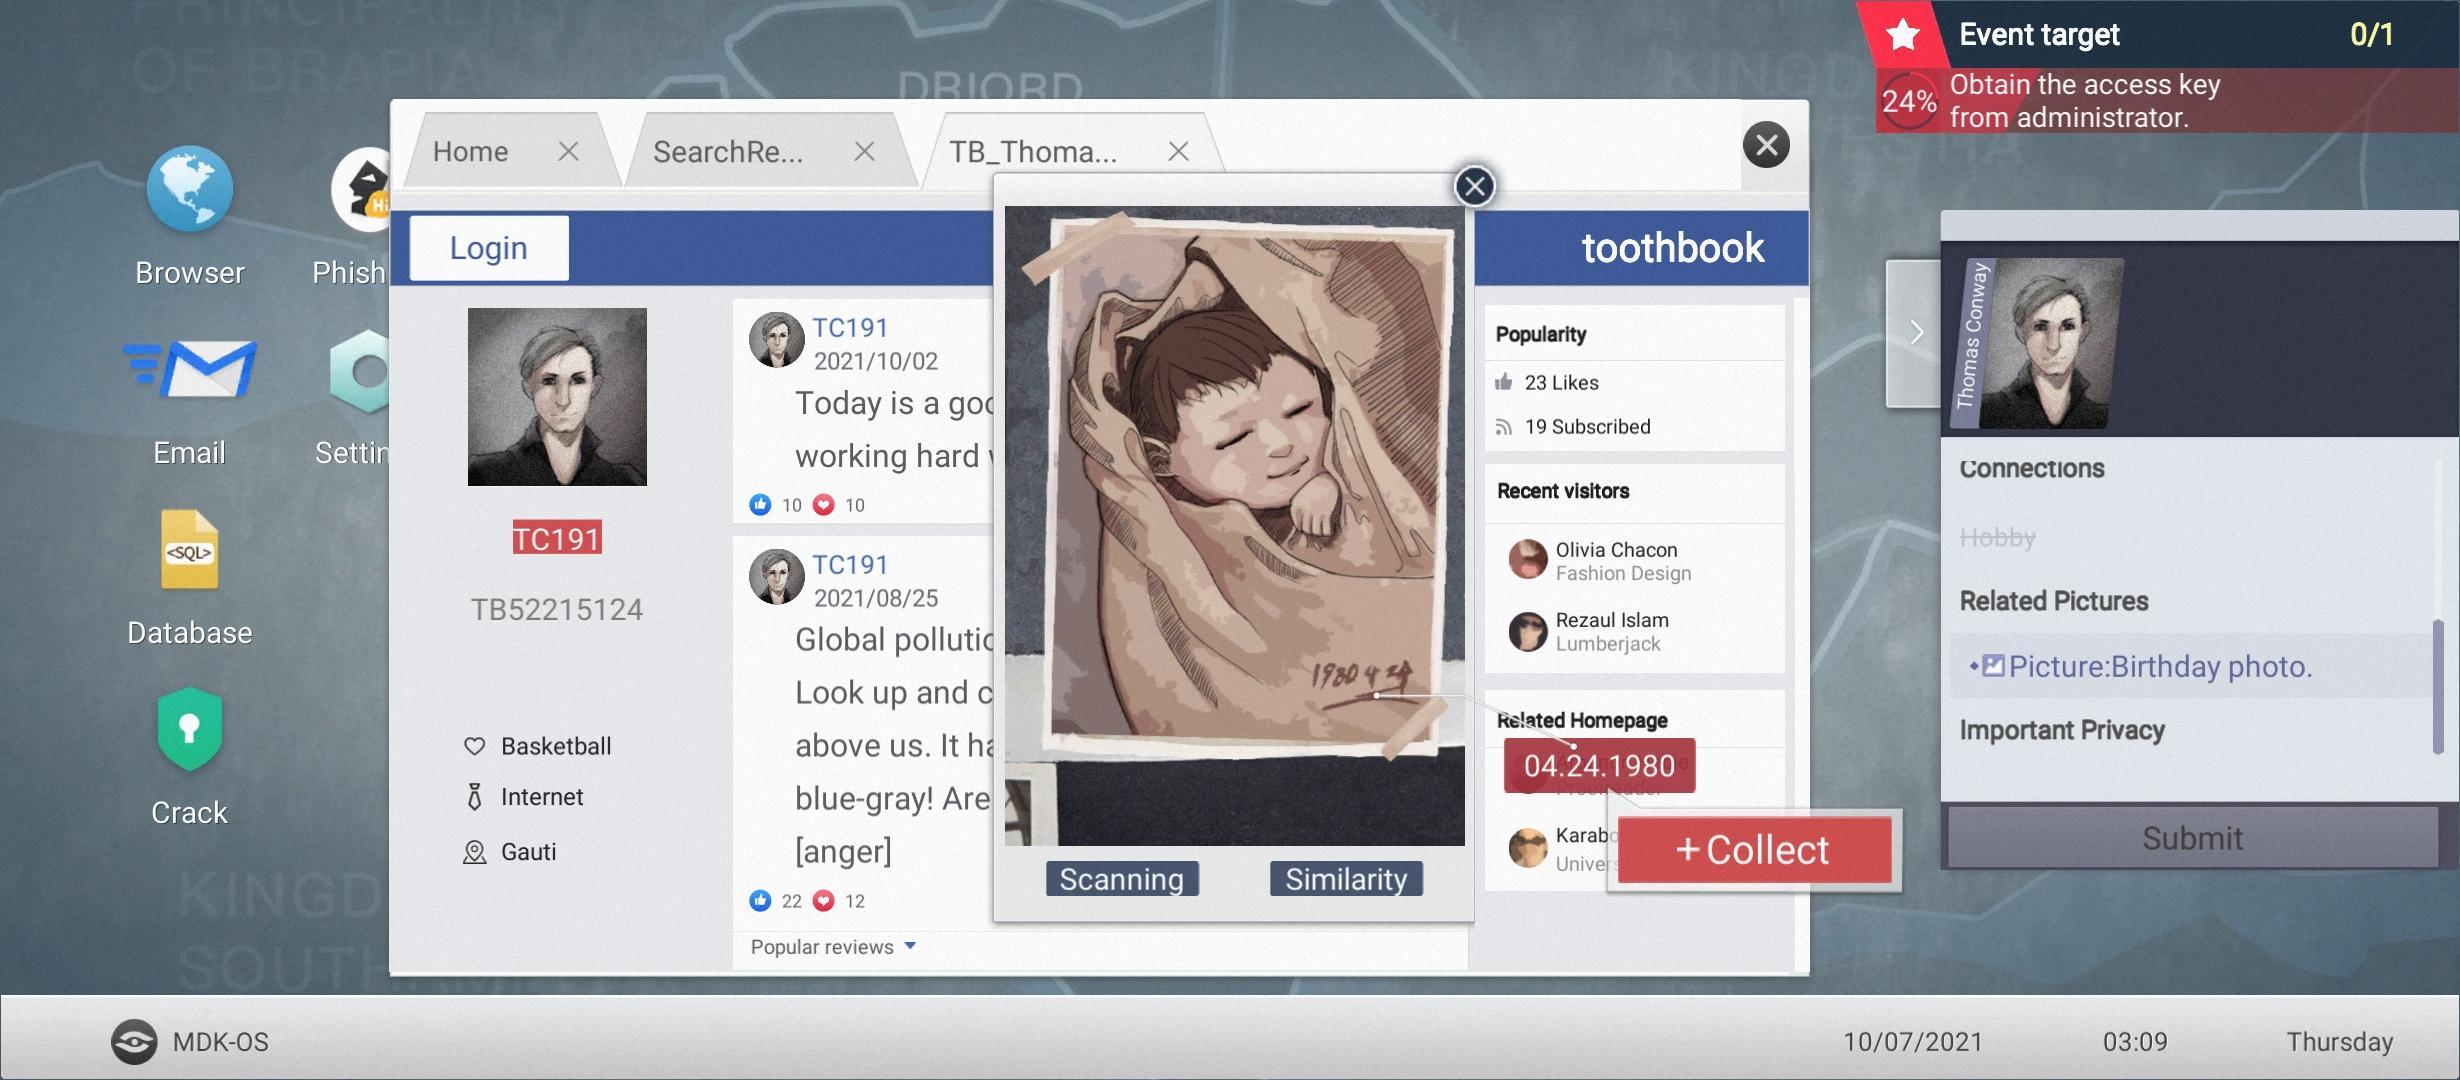Click Olivia Chacon's visitor avatar

click(x=1527, y=560)
